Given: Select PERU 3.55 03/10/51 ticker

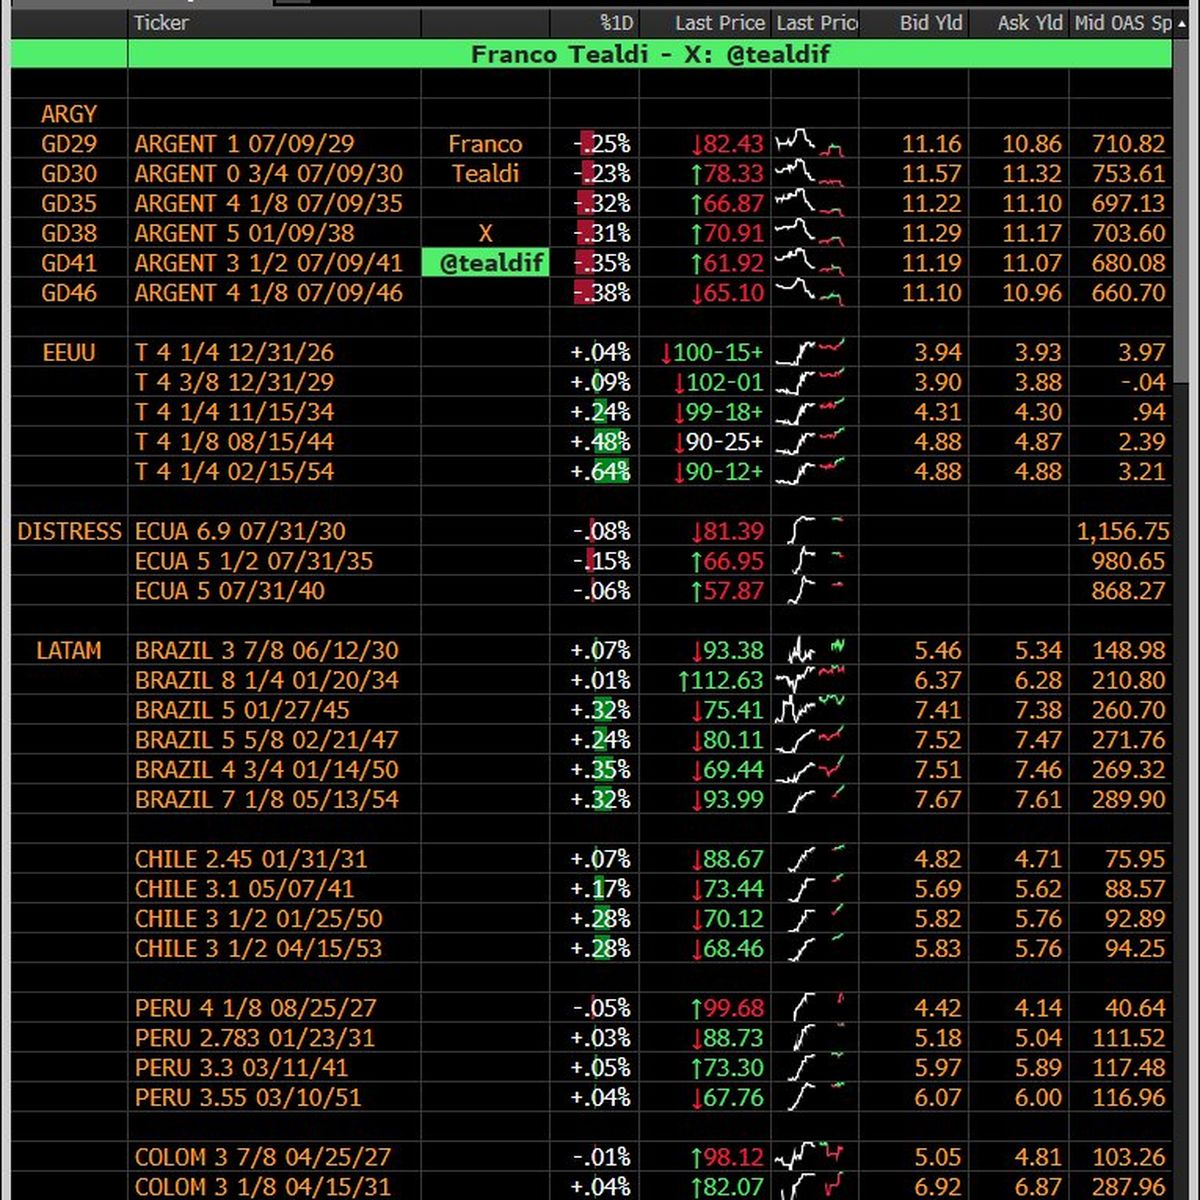Looking at the screenshot, I should pyautogui.click(x=248, y=1098).
